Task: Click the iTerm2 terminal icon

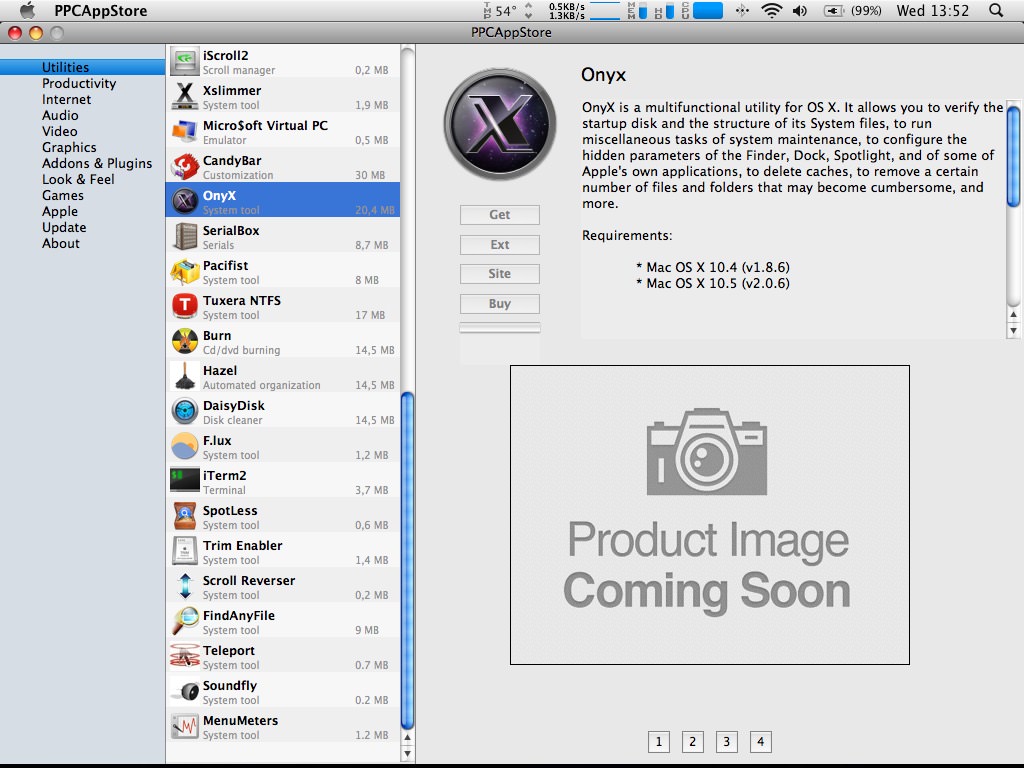Action: tap(185, 481)
